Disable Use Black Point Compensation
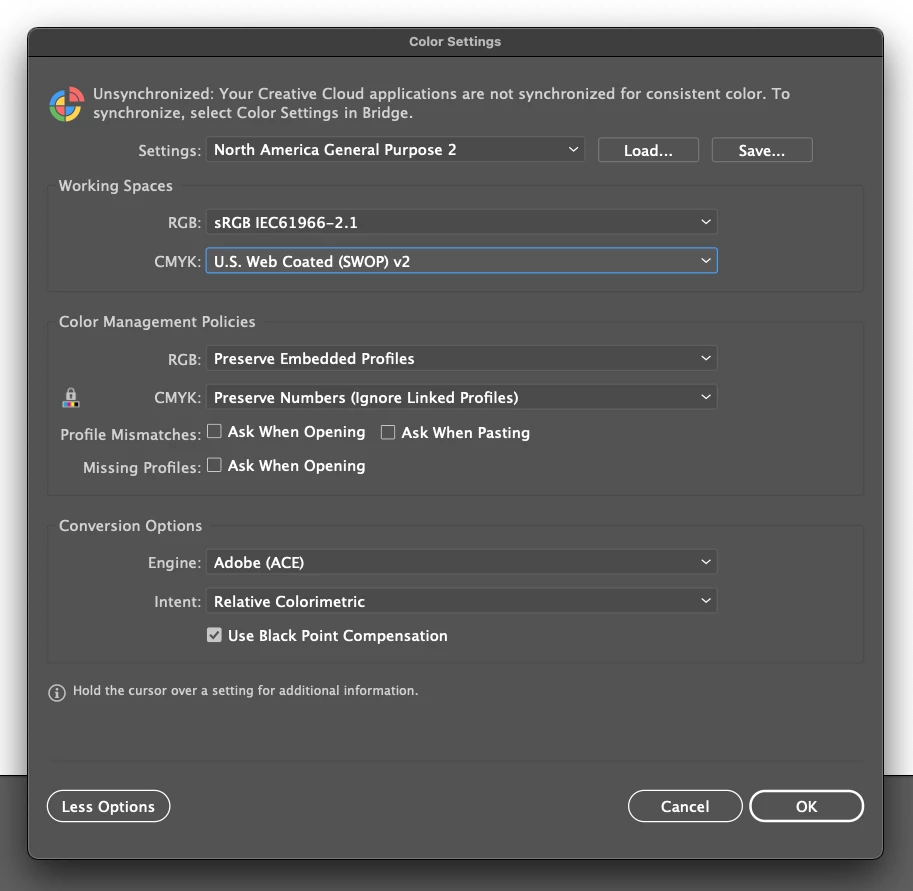 click(x=214, y=635)
